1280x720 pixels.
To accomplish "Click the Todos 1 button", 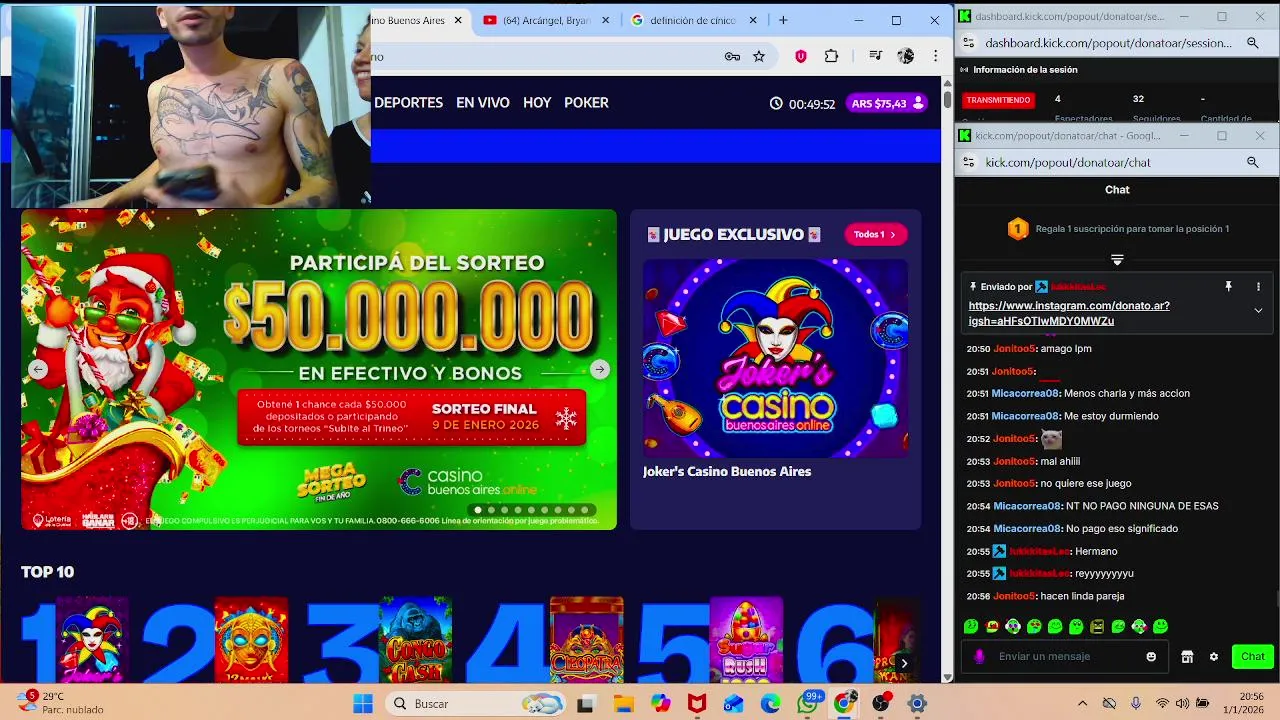I will coord(875,234).
